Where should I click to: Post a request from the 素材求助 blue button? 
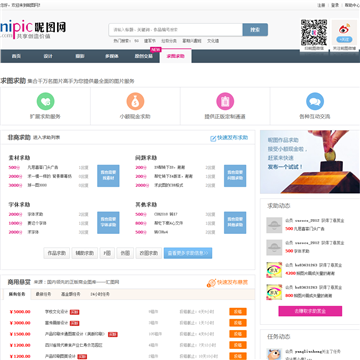pos(108,176)
